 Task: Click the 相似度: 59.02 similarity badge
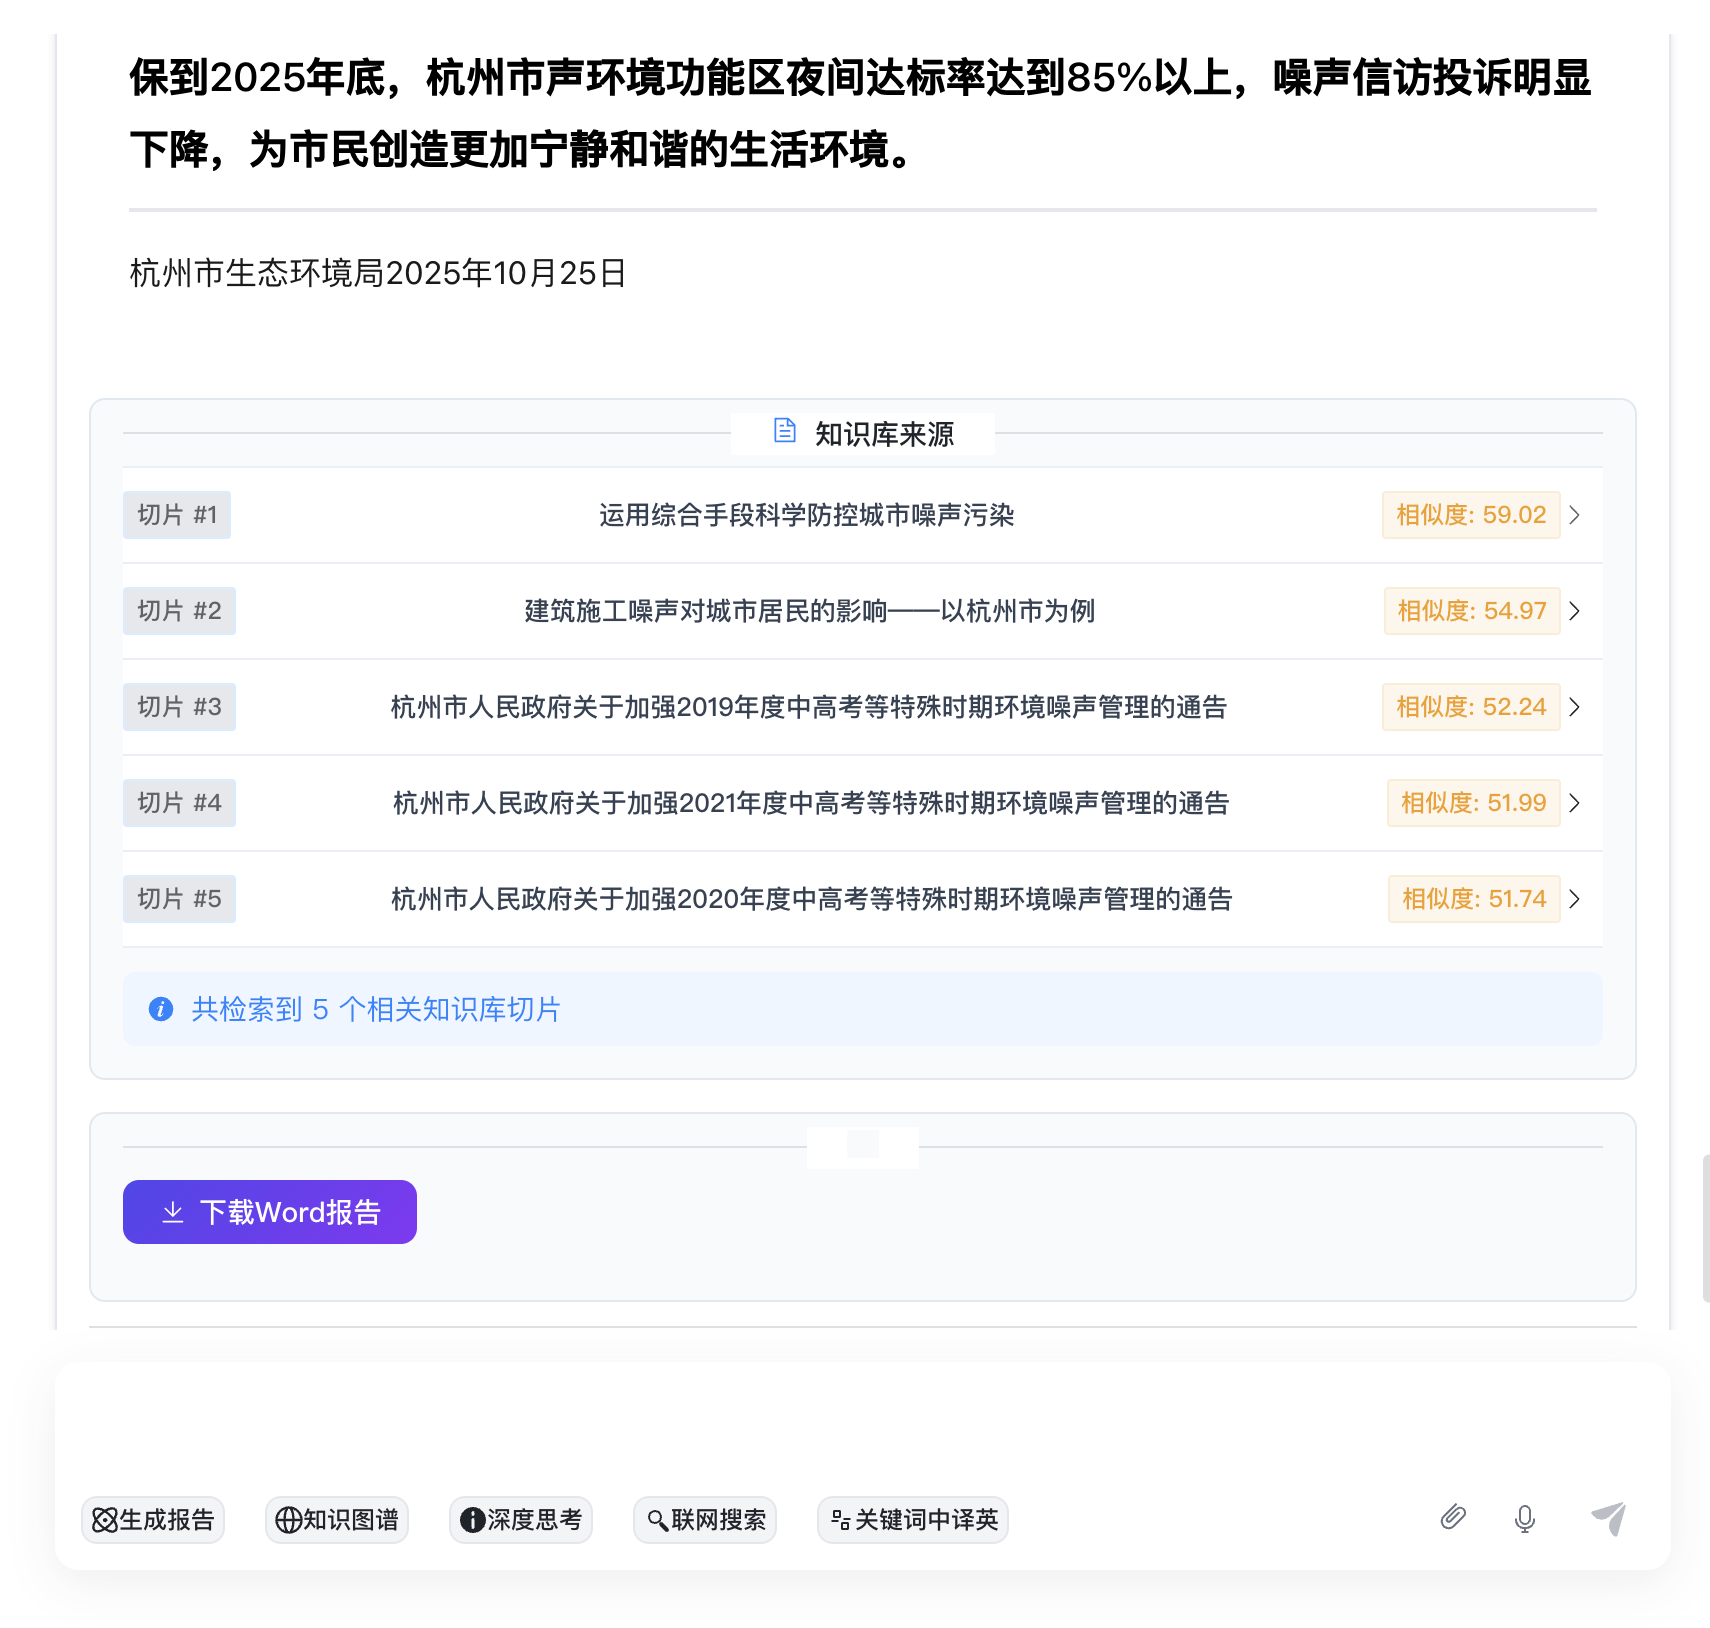[x=1470, y=515]
